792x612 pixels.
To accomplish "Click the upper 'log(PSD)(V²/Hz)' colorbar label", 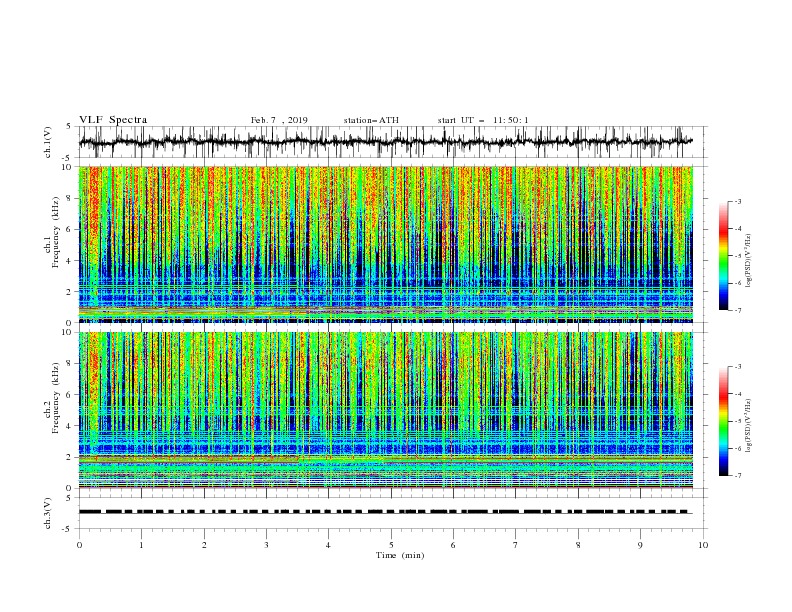I will pyautogui.click(x=748, y=261).
